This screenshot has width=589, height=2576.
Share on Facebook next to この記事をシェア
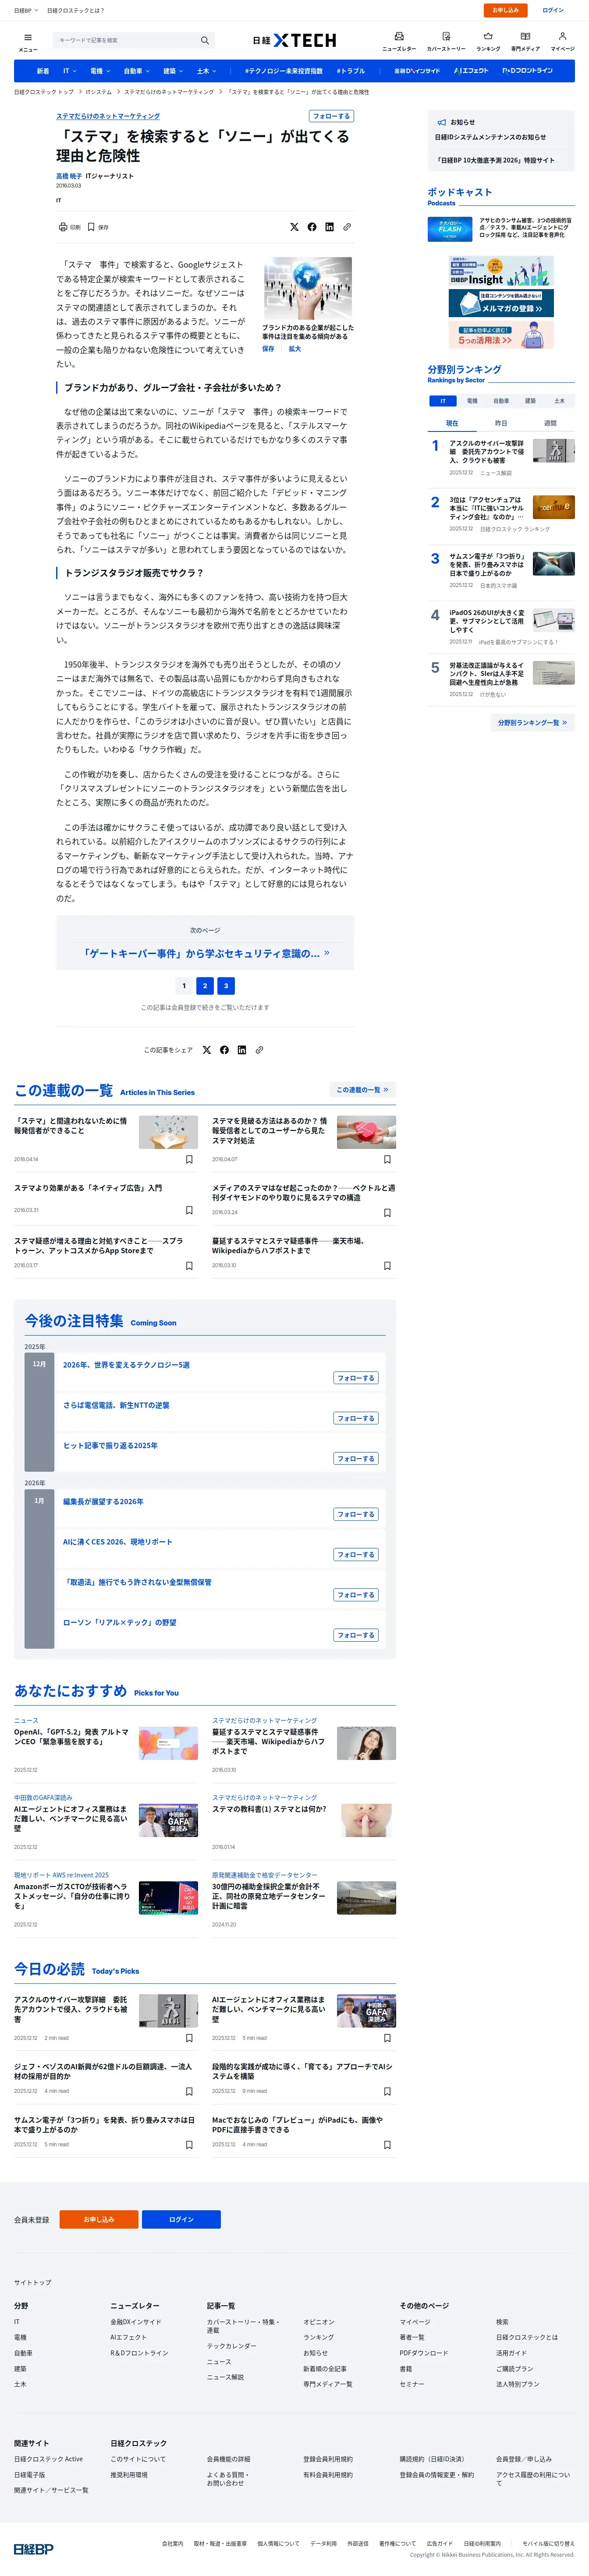pos(224,1050)
